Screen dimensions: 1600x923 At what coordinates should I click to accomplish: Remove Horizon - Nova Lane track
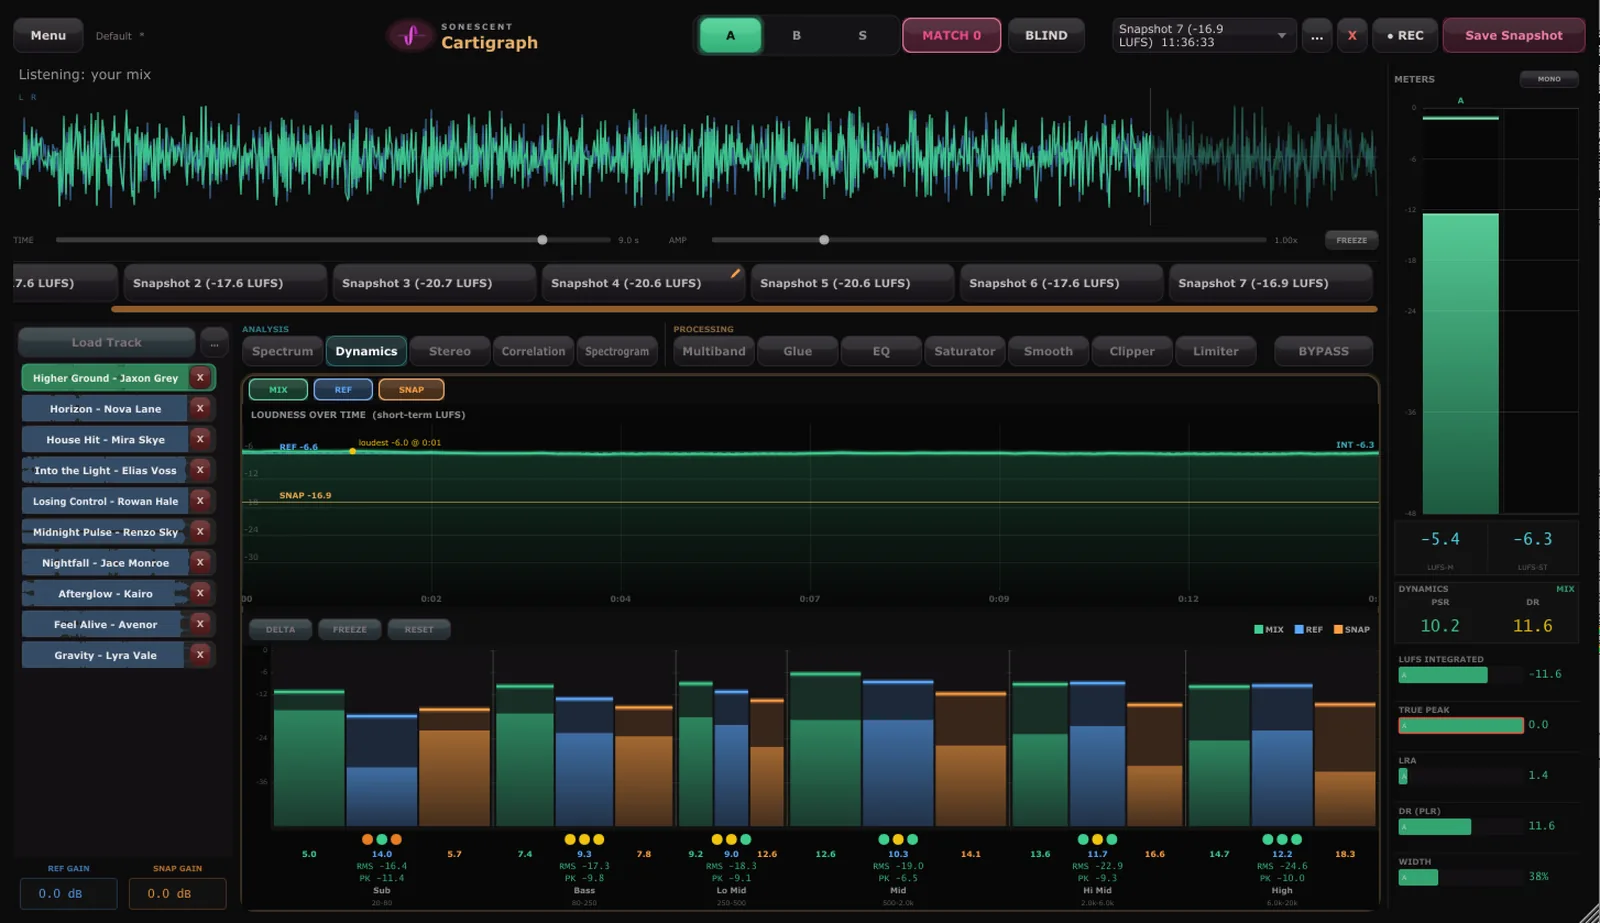pos(200,409)
